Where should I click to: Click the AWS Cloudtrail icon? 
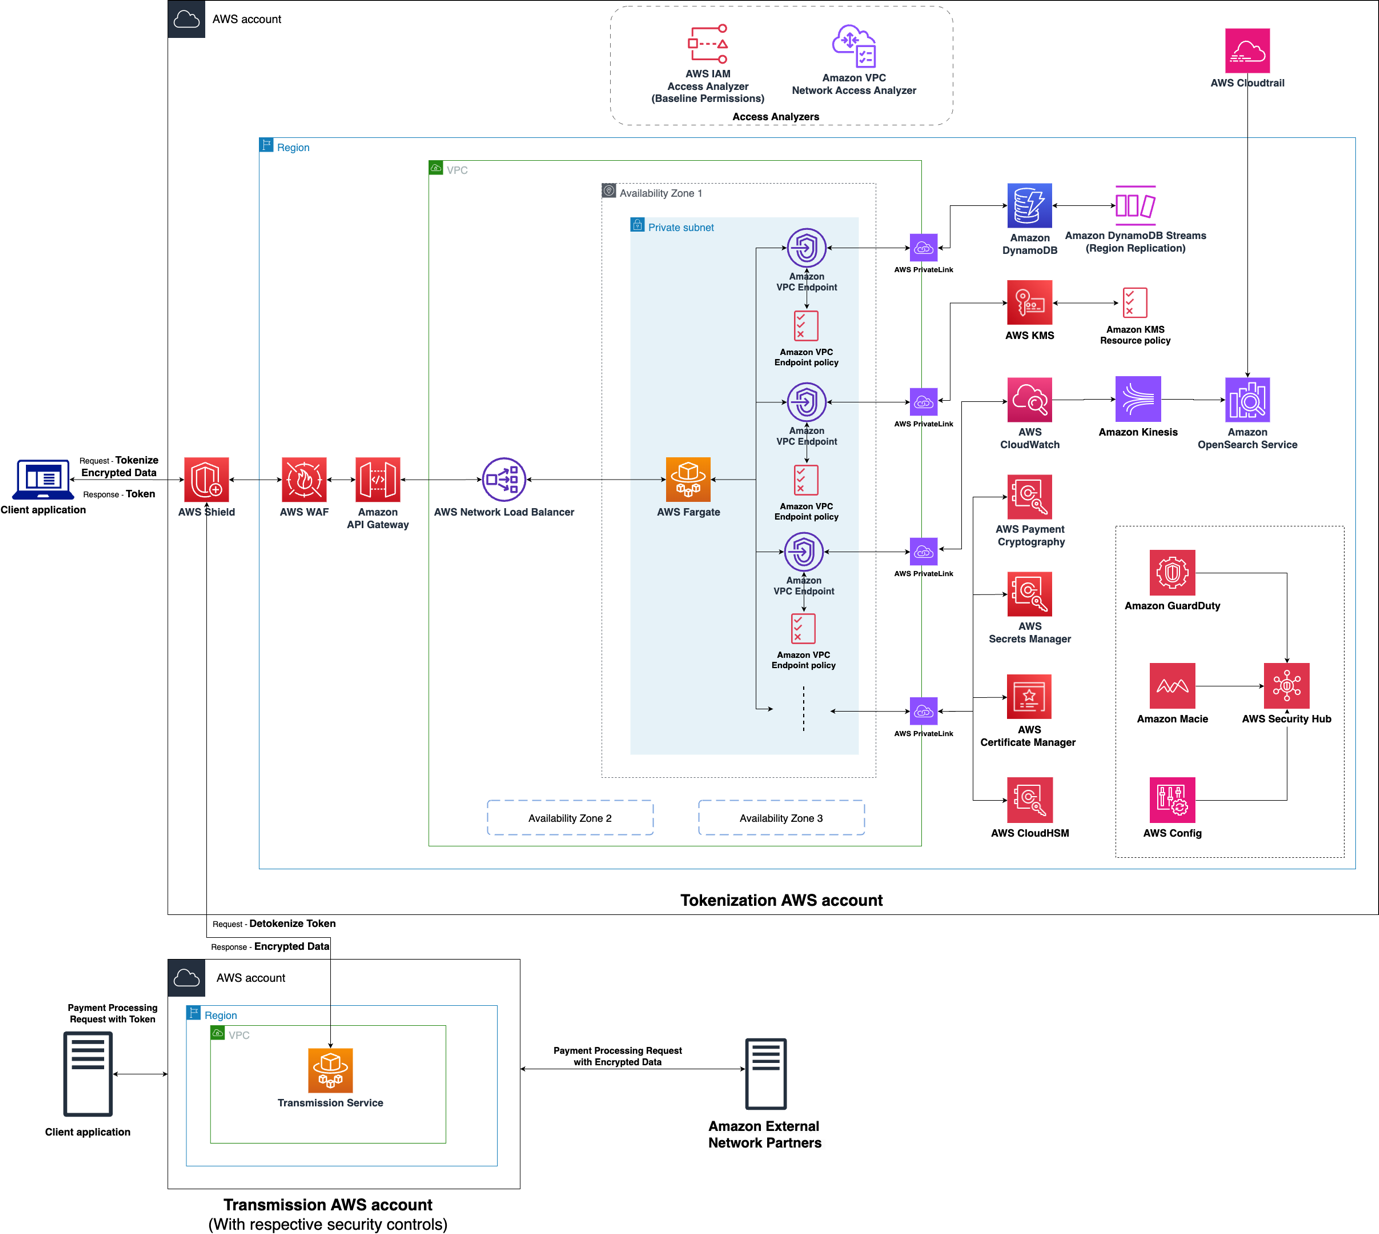pos(1247,51)
